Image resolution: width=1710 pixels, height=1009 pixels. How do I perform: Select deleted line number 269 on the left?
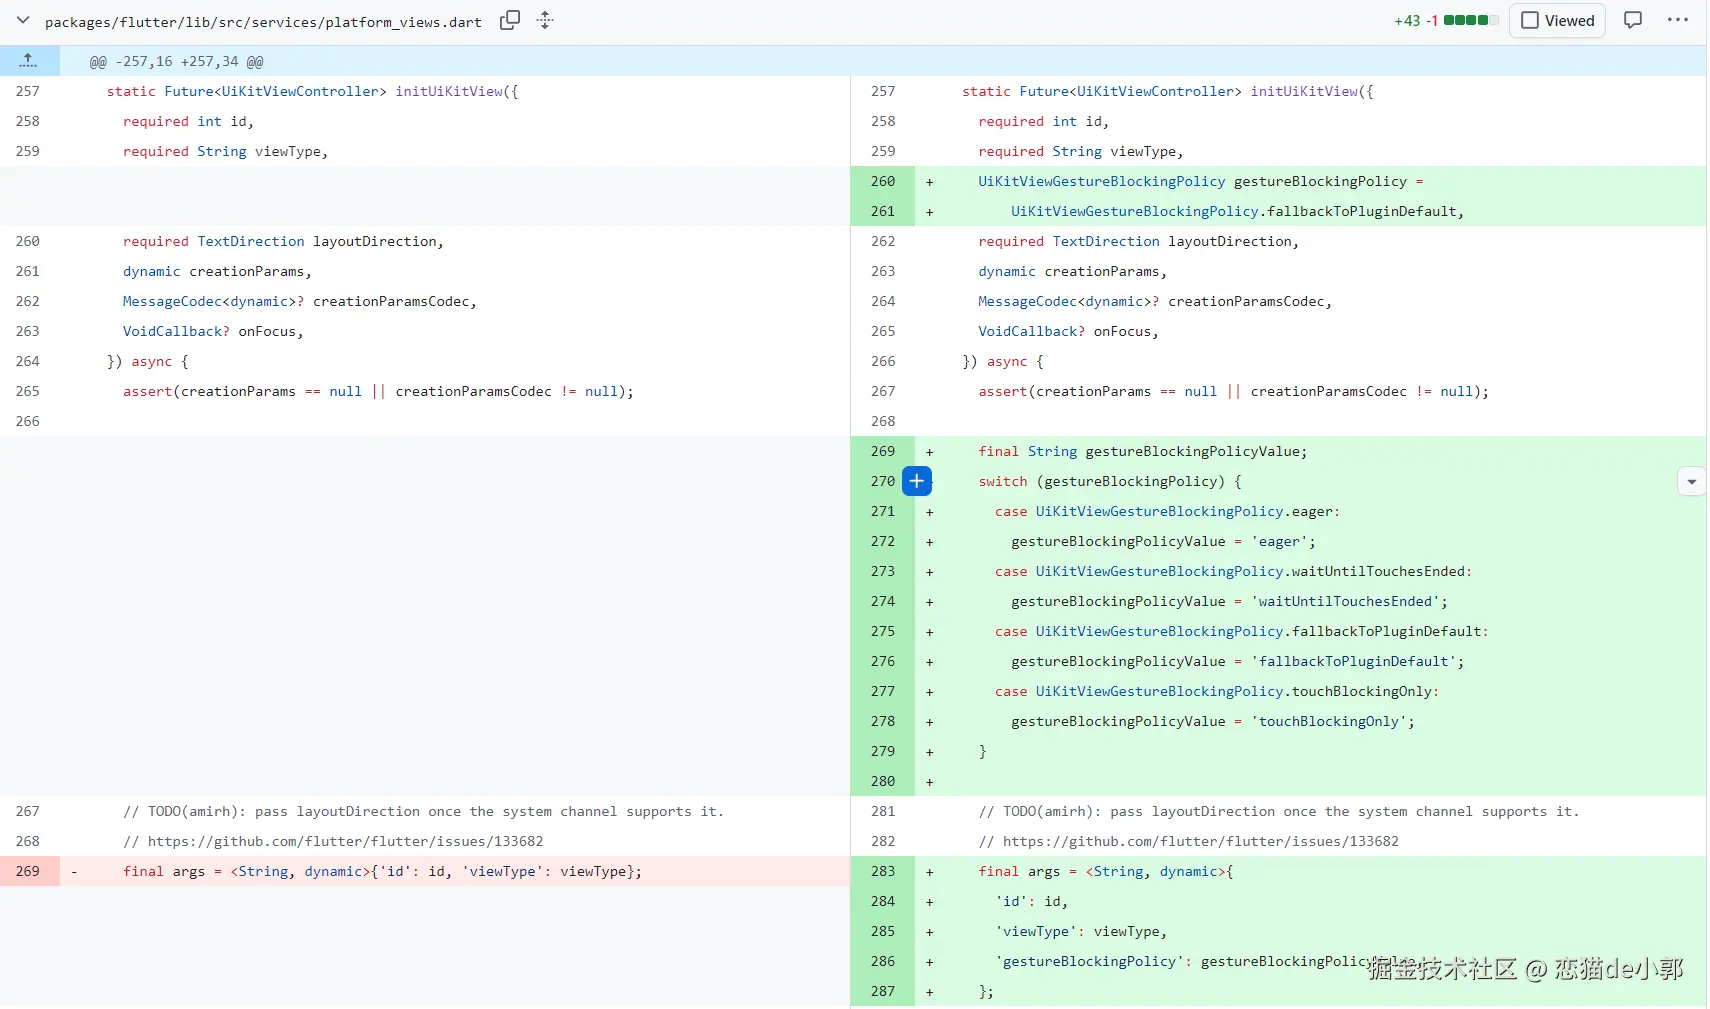(x=28, y=871)
